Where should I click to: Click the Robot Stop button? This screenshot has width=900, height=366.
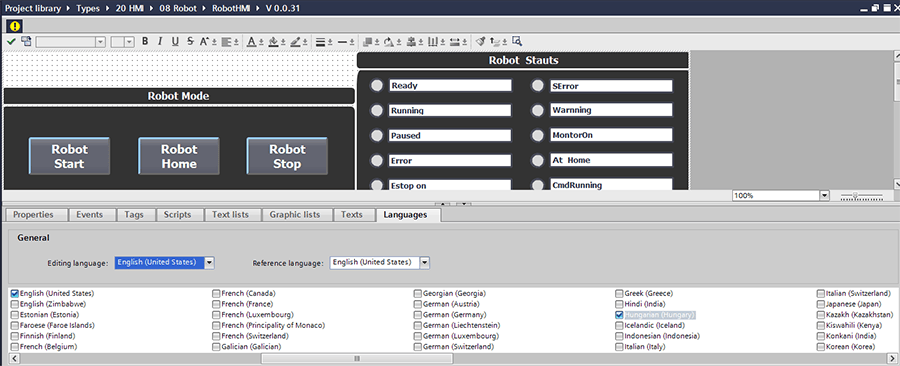(287, 156)
